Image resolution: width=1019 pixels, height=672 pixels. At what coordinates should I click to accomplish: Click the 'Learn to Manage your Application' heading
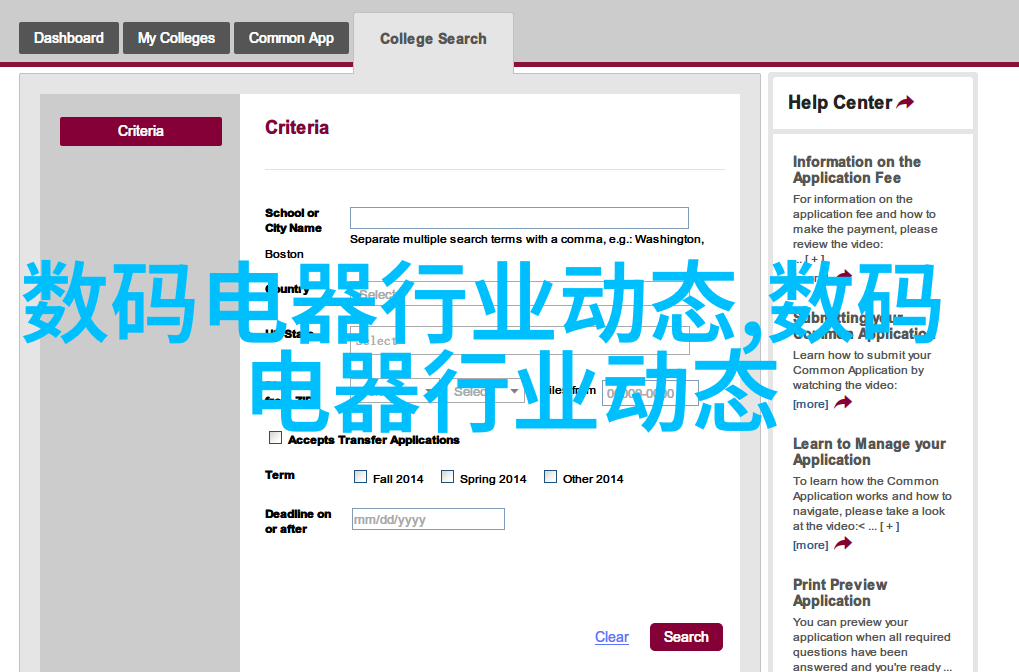click(x=869, y=452)
